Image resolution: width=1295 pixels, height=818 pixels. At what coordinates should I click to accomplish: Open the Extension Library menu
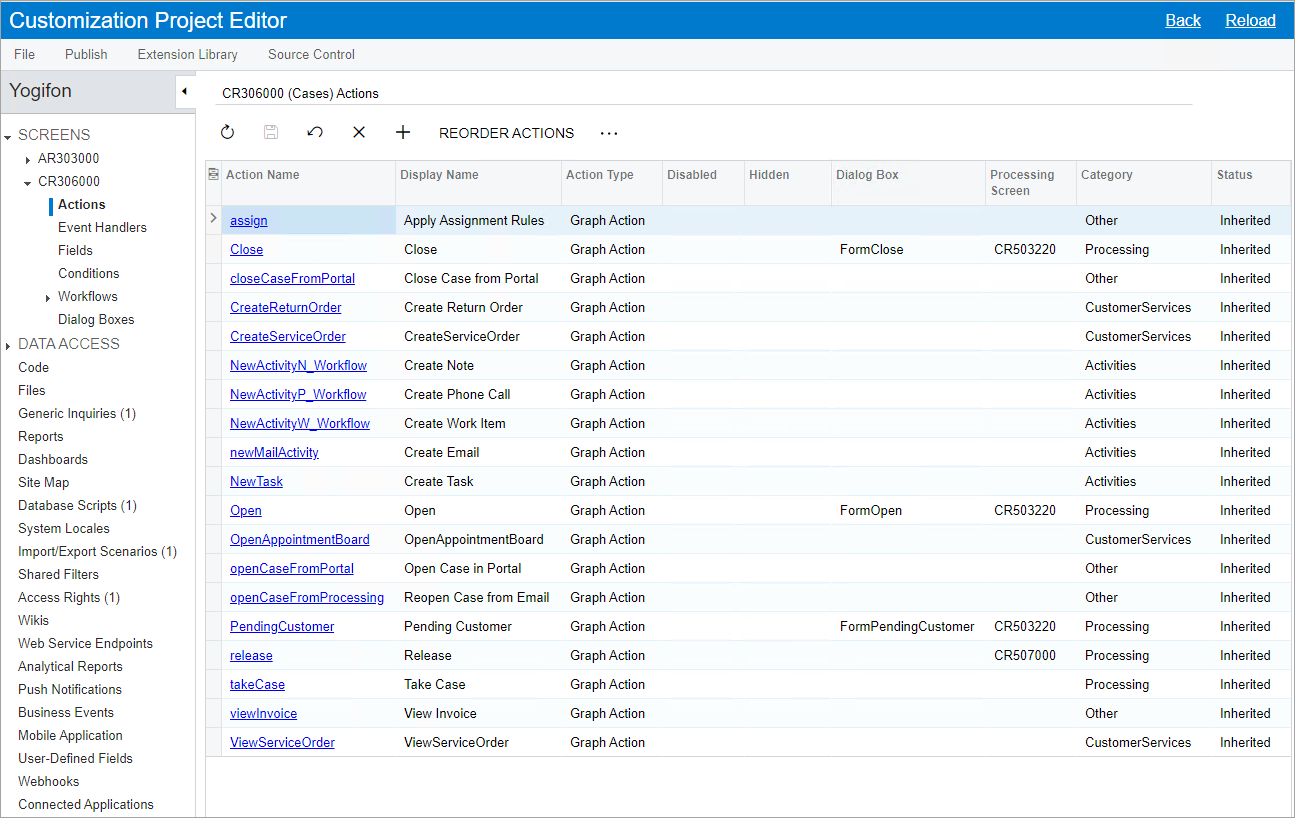coord(187,54)
